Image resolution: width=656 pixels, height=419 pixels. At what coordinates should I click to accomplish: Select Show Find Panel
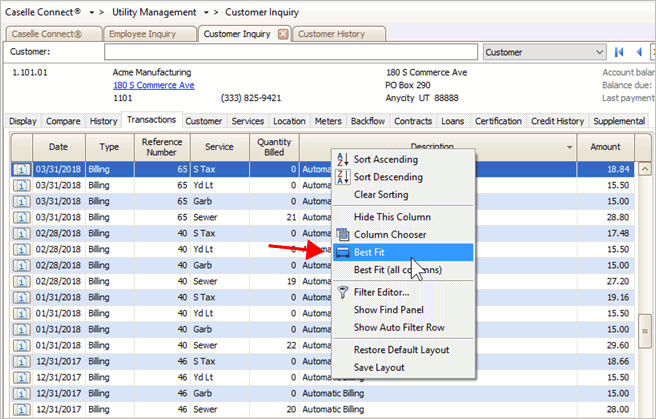coord(405,310)
